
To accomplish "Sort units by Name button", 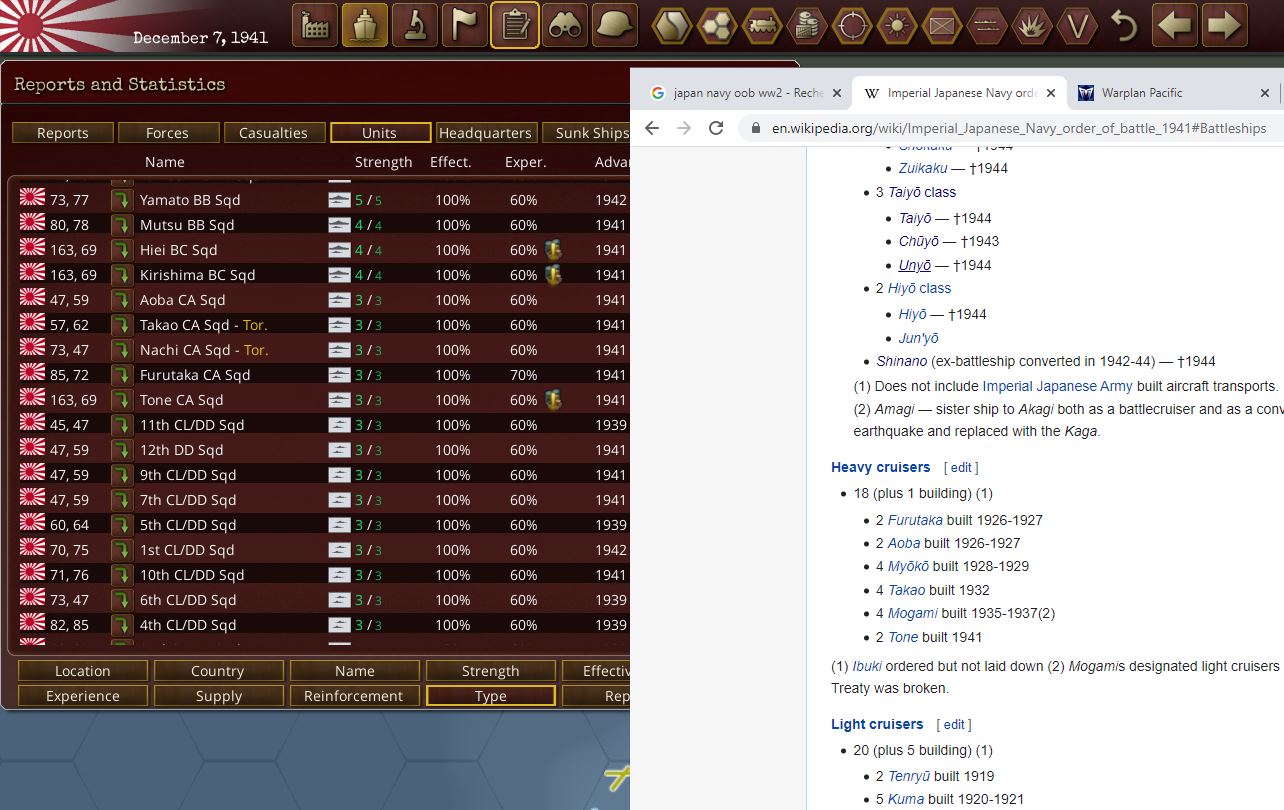I will (x=355, y=671).
